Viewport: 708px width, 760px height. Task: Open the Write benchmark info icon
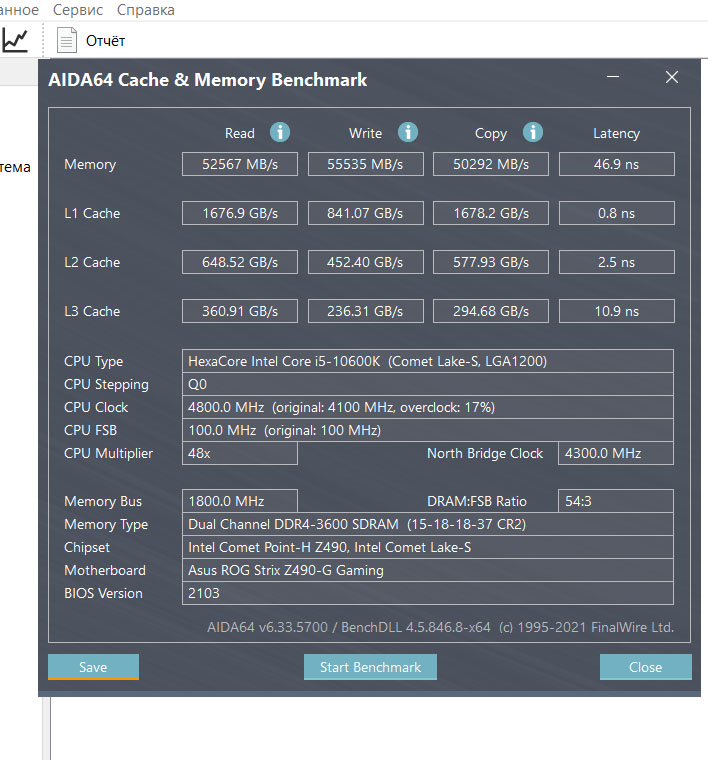[408, 132]
